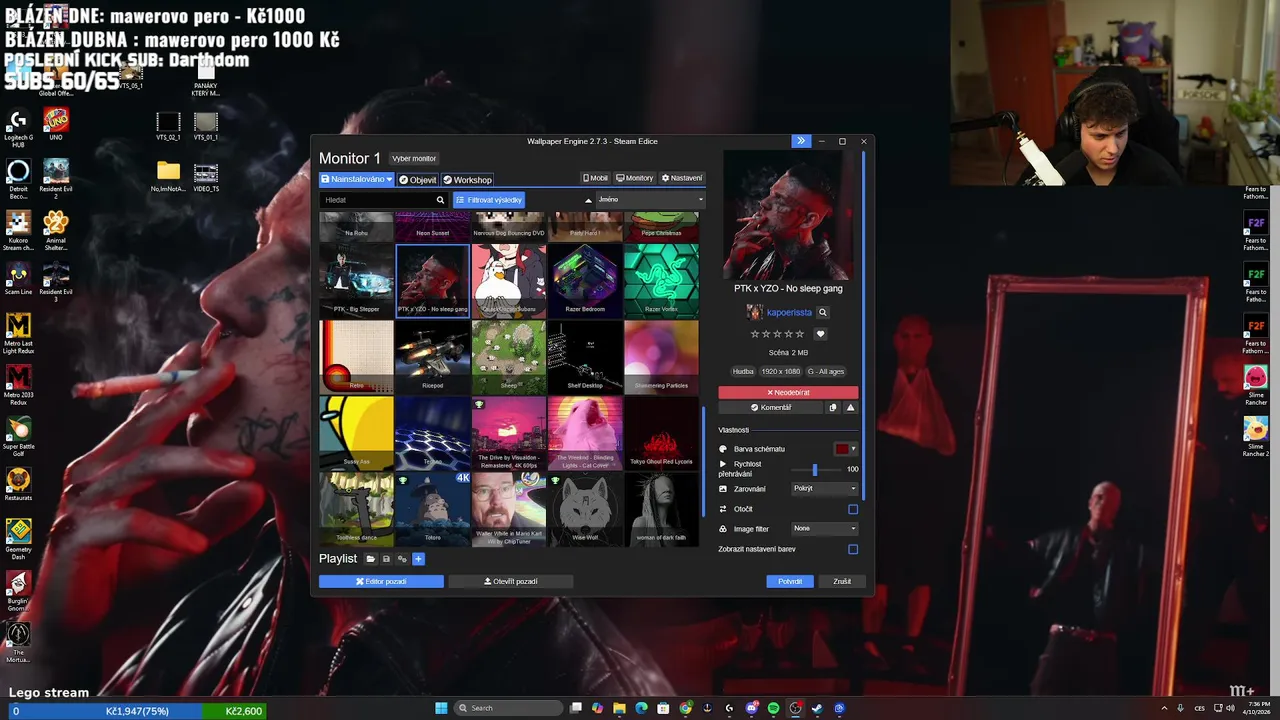Save the playlist with the floppy disk icon

click(386, 559)
